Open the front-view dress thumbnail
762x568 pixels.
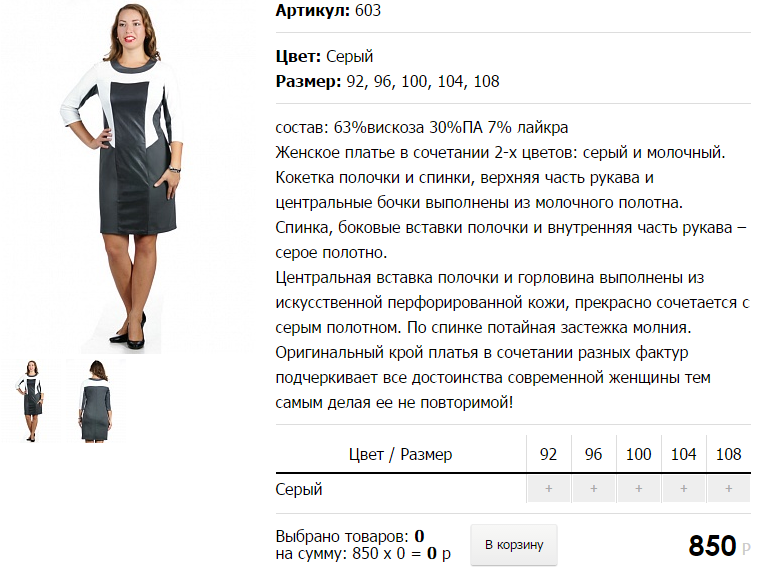click(x=32, y=401)
